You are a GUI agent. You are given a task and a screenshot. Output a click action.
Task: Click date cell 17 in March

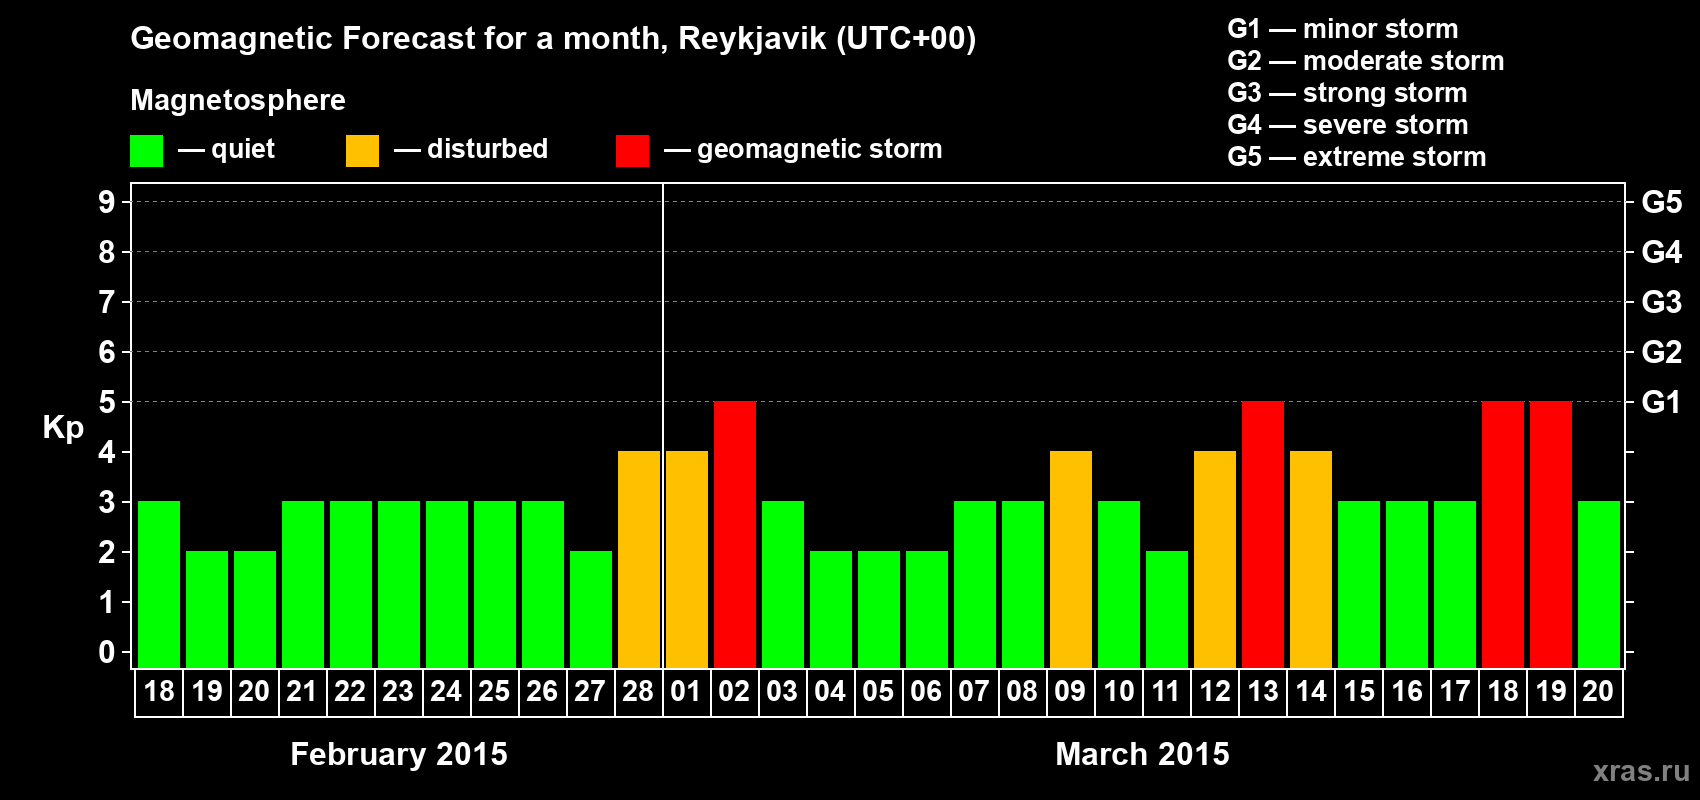click(x=1454, y=691)
